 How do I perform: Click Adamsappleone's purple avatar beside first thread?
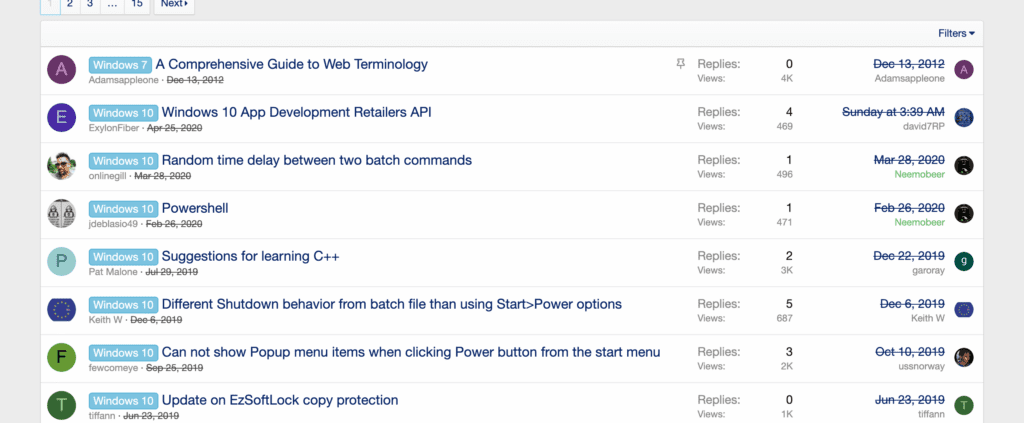tap(62, 70)
